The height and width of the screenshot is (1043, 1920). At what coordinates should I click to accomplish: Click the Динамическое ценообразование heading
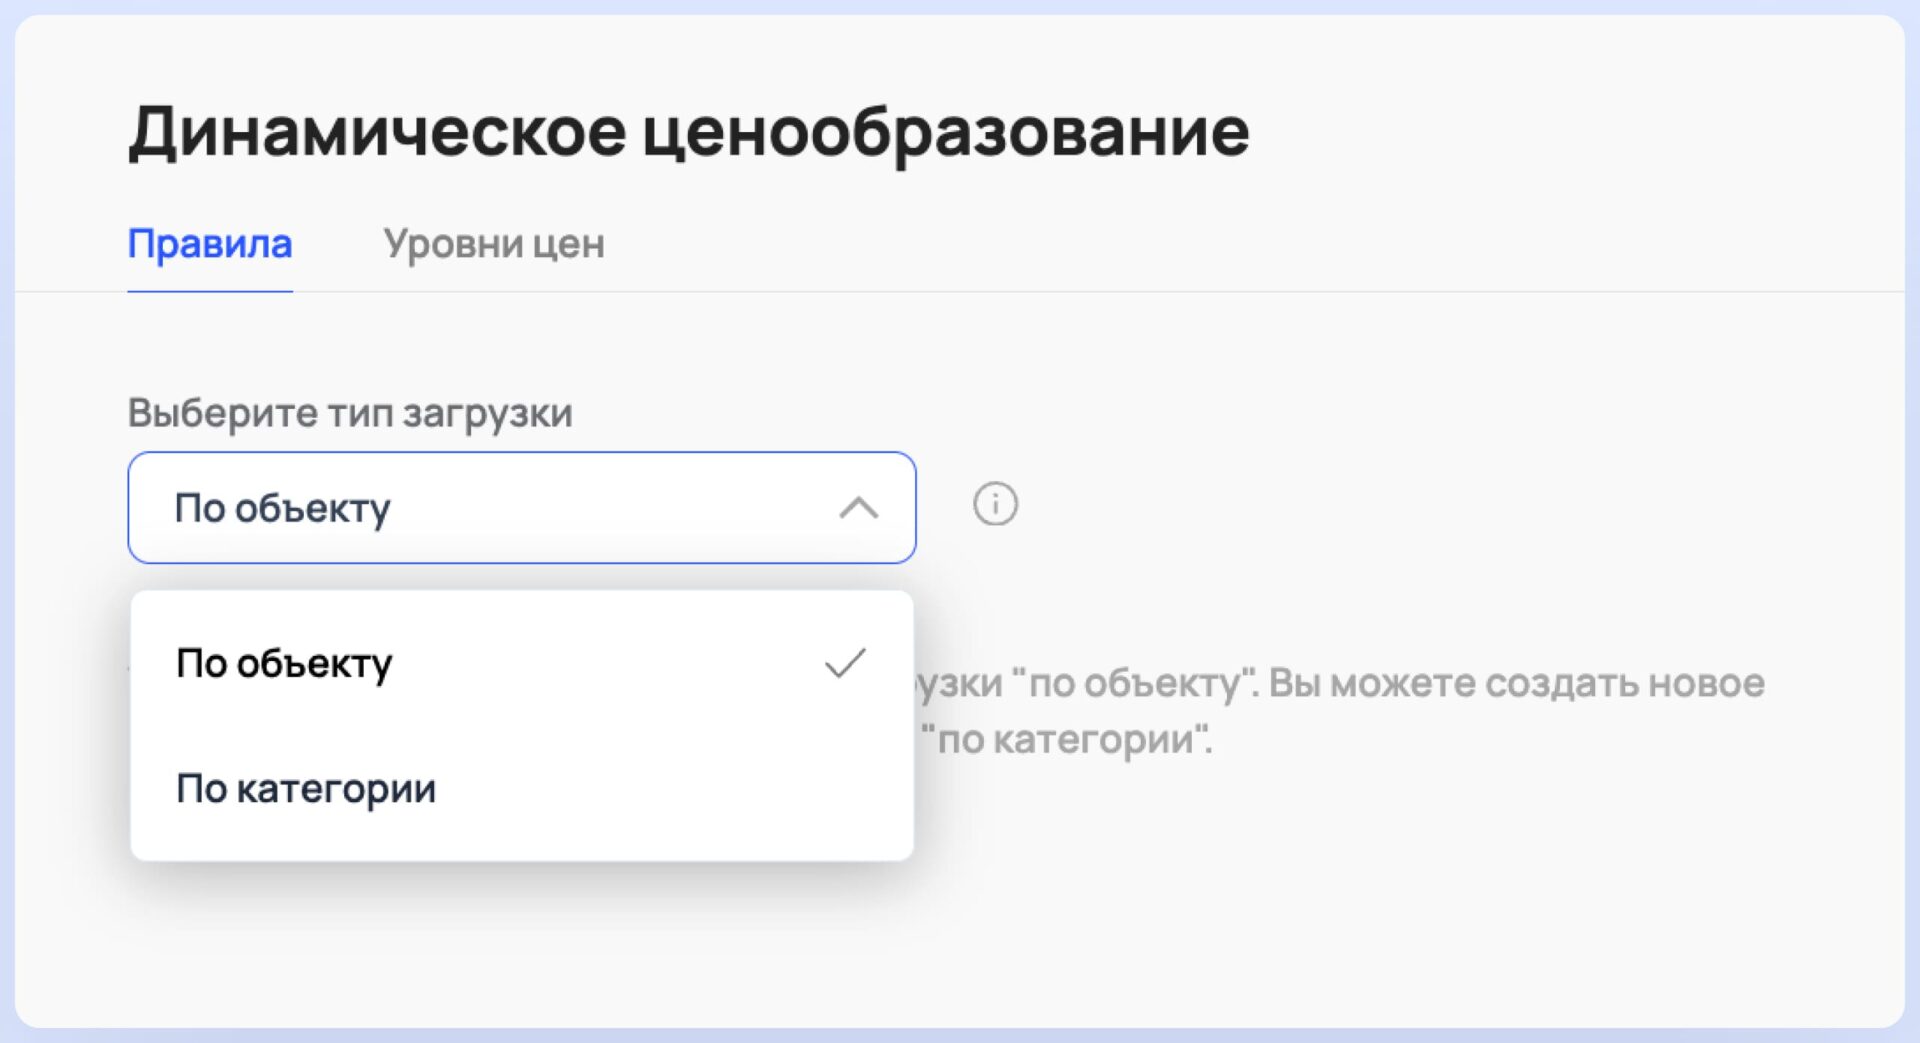[x=688, y=132]
